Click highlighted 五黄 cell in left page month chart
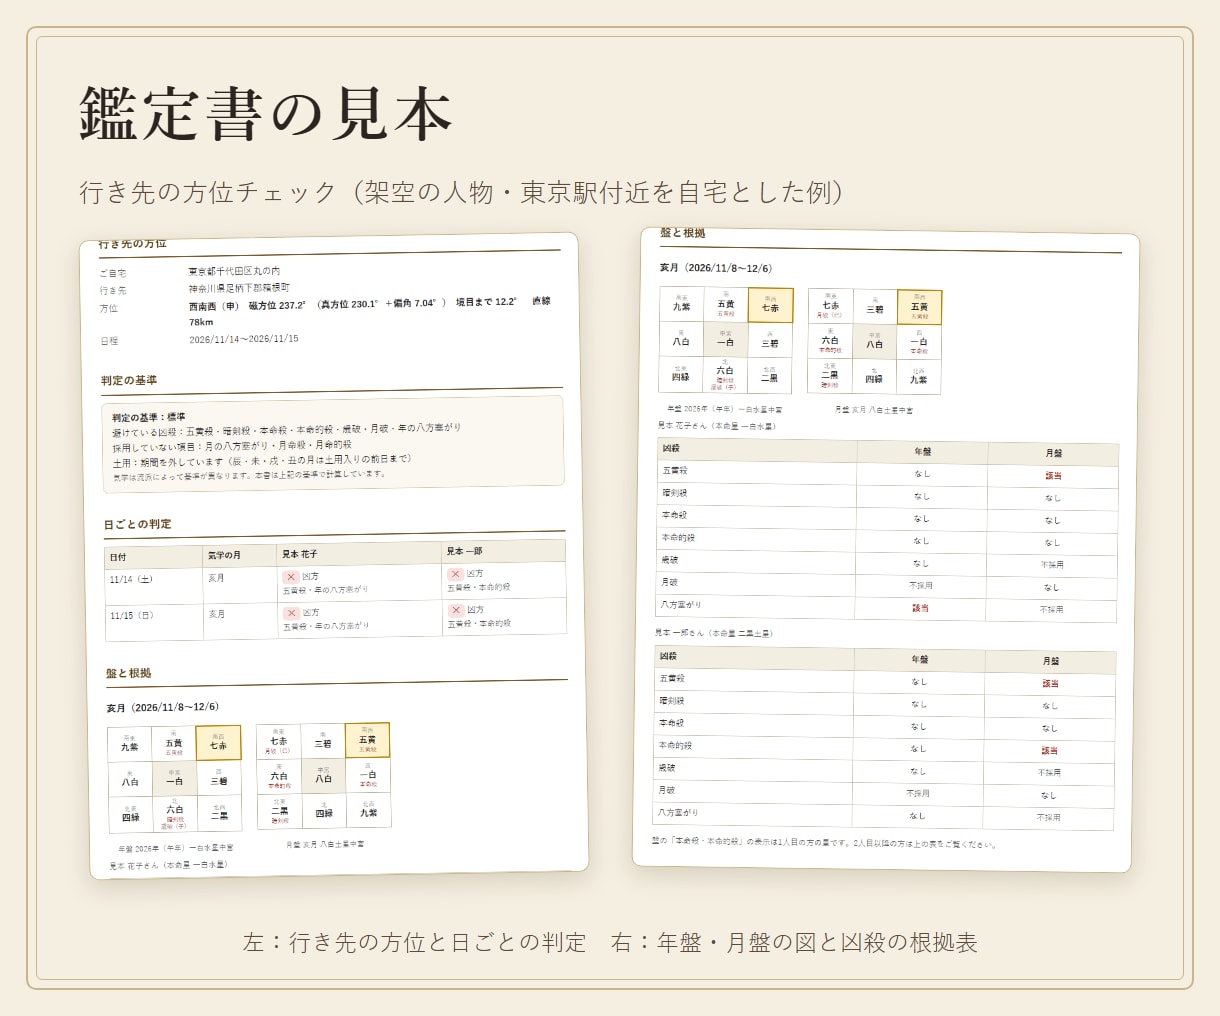The image size is (1220, 1016). tap(367, 740)
